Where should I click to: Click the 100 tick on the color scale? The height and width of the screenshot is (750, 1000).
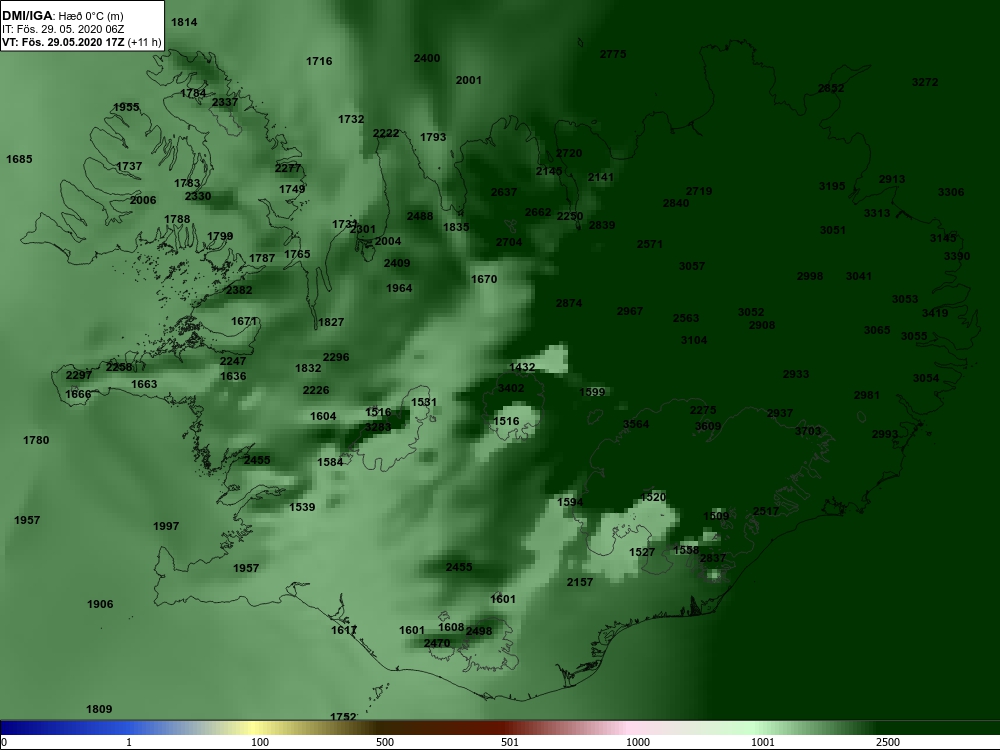coord(260,742)
